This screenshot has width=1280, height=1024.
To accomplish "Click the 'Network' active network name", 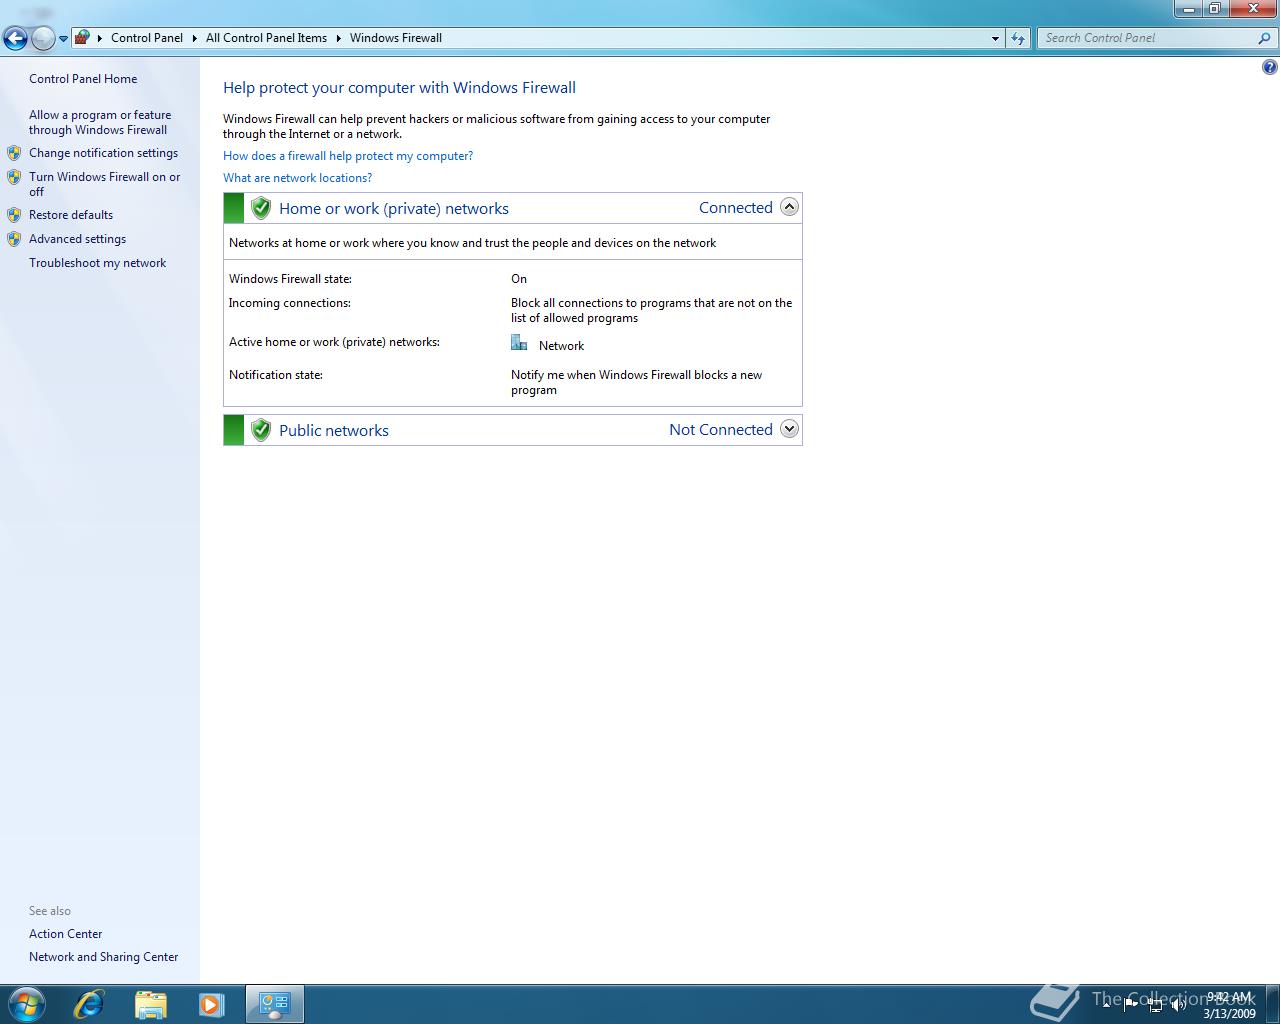I will coord(561,346).
